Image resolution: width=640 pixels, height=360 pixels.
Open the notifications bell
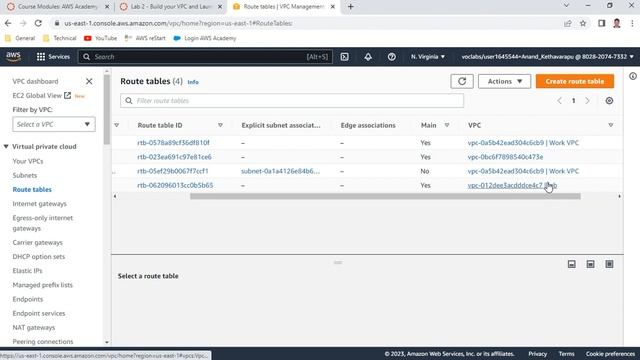point(368,57)
